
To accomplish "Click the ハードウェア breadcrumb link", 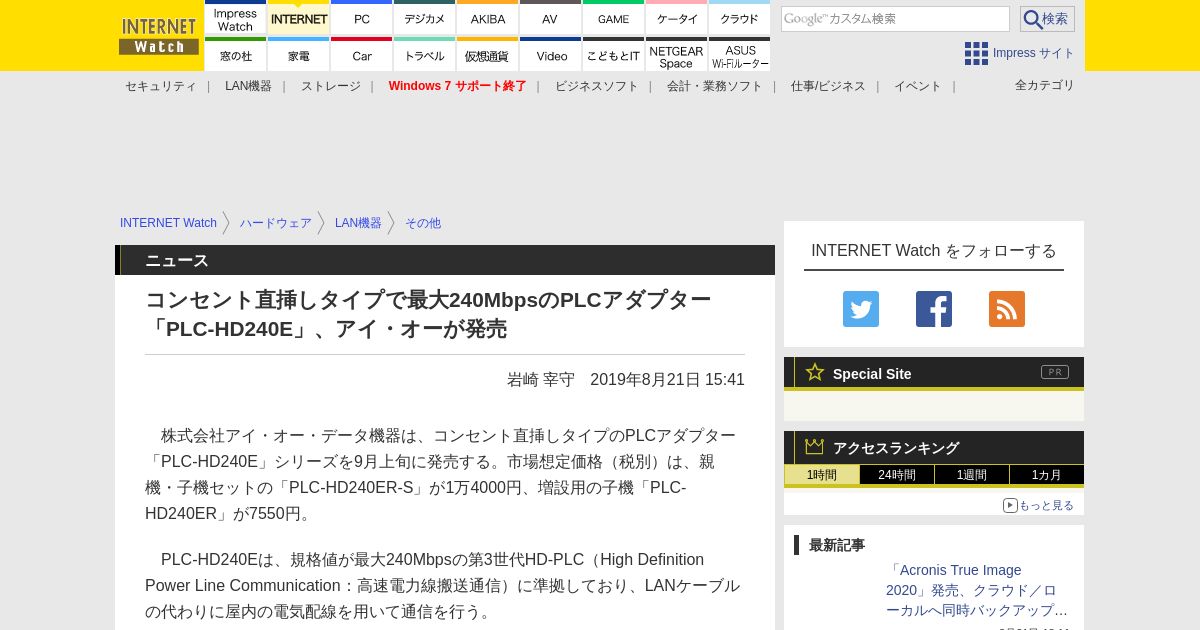I will pos(276,223).
